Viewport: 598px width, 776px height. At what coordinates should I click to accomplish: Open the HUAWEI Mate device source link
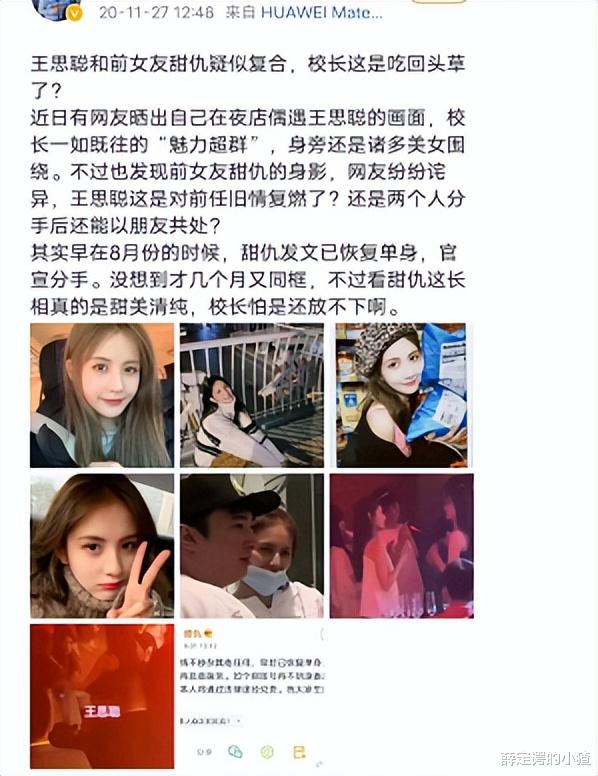321,12
